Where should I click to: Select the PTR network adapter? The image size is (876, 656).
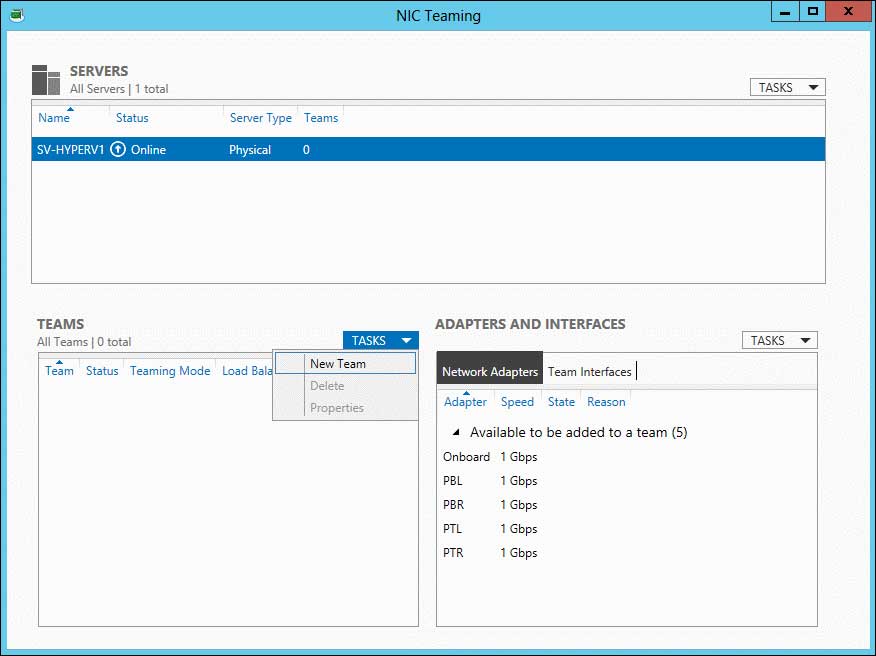pyautogui.click(x=454, y=553)
